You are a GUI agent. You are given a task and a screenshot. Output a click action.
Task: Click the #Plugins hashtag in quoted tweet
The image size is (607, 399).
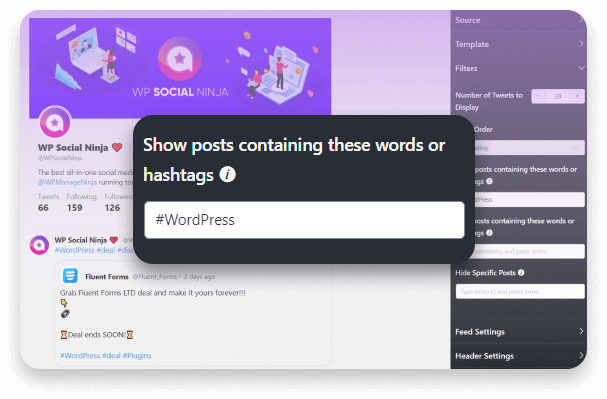click(x=137, y=356)
